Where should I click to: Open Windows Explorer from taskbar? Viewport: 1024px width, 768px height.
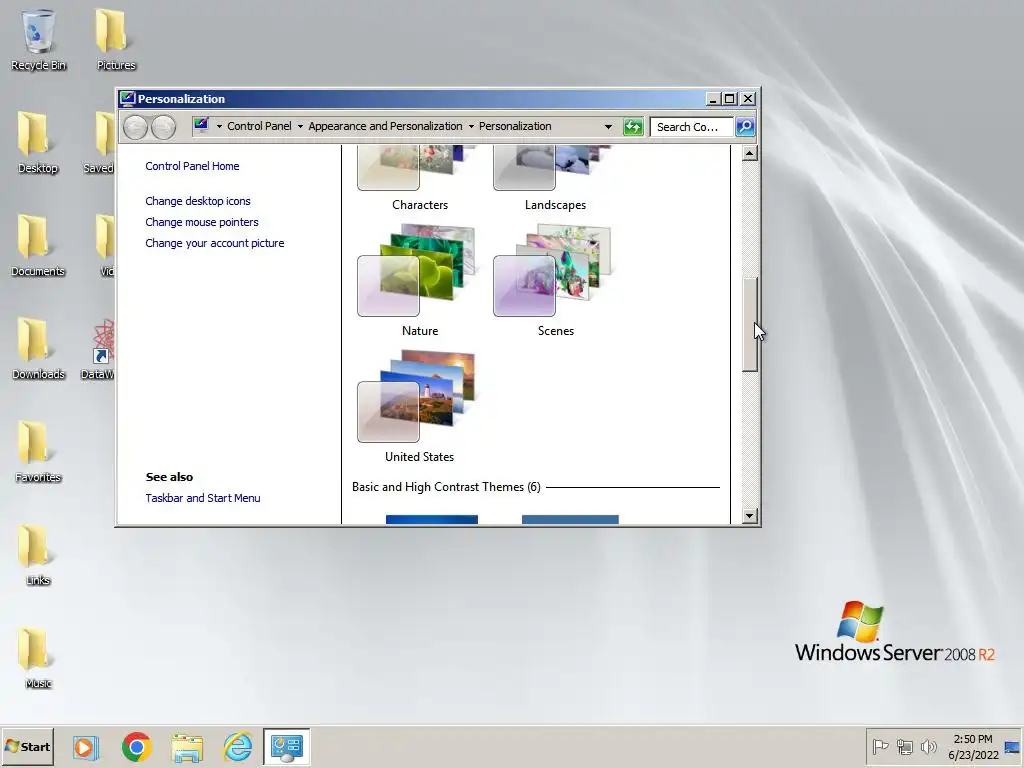pos(187,747)
